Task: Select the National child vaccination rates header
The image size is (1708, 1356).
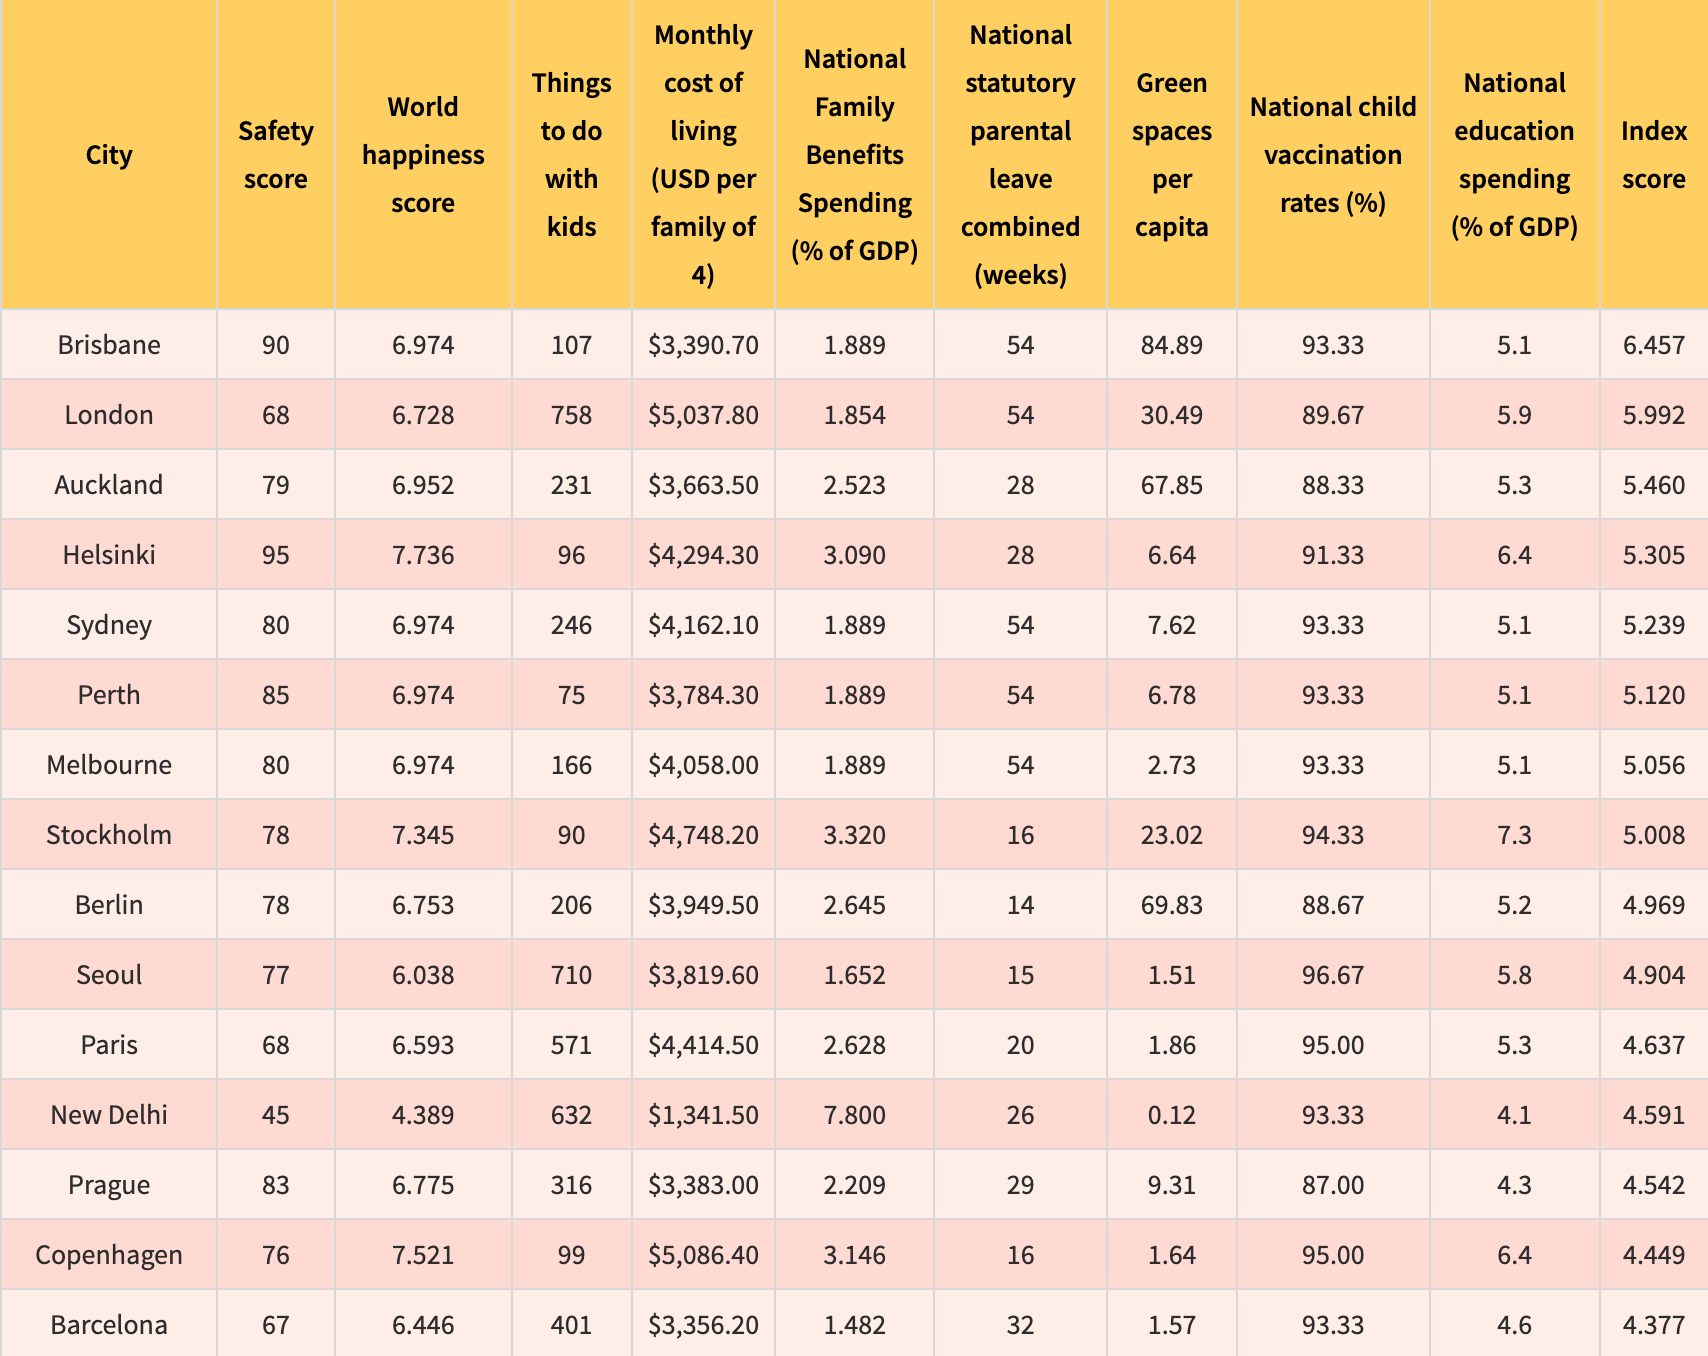Action: point(1333,155)
